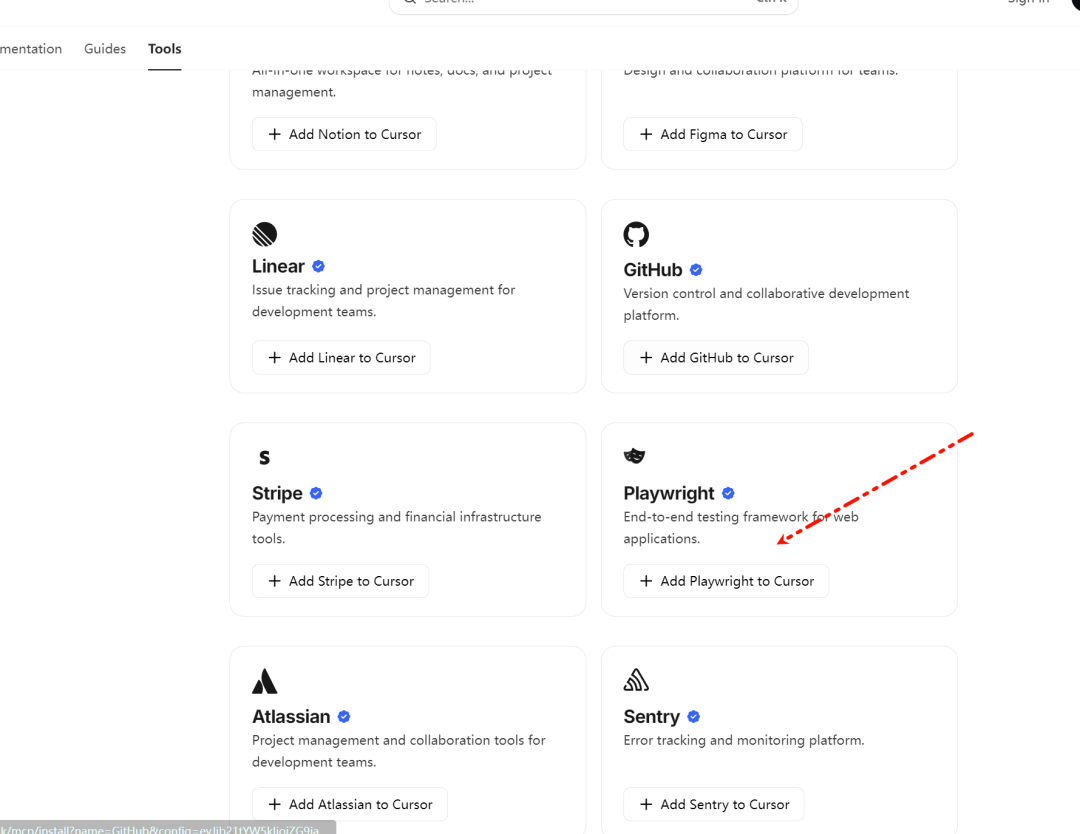Click Add Sentry to Cursor
1080x834 pixels.
[714, 804]
